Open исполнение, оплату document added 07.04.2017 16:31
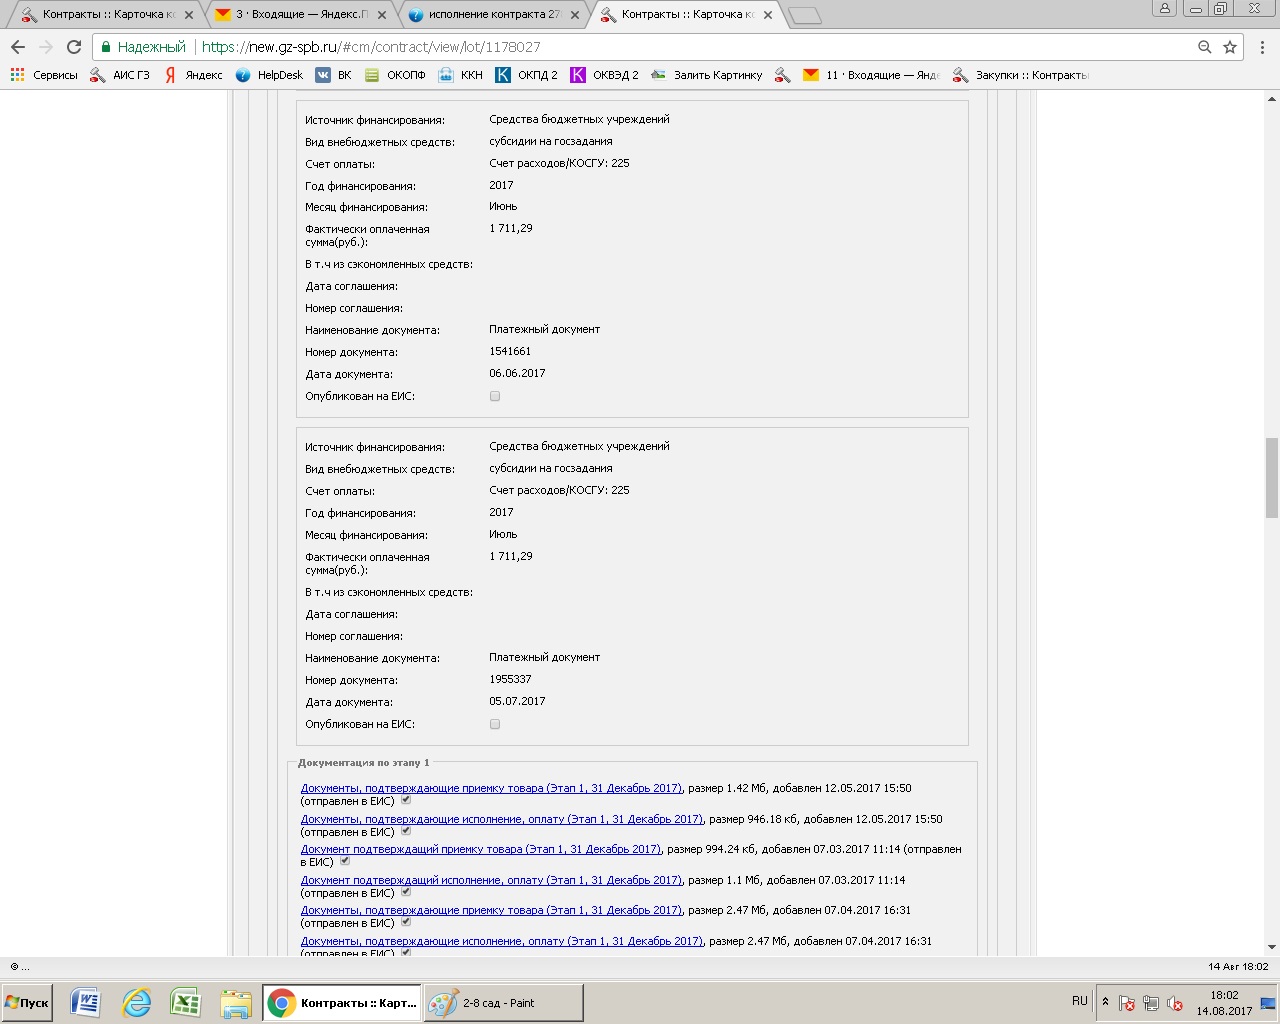1280x1024 pixels. (502, 941)
